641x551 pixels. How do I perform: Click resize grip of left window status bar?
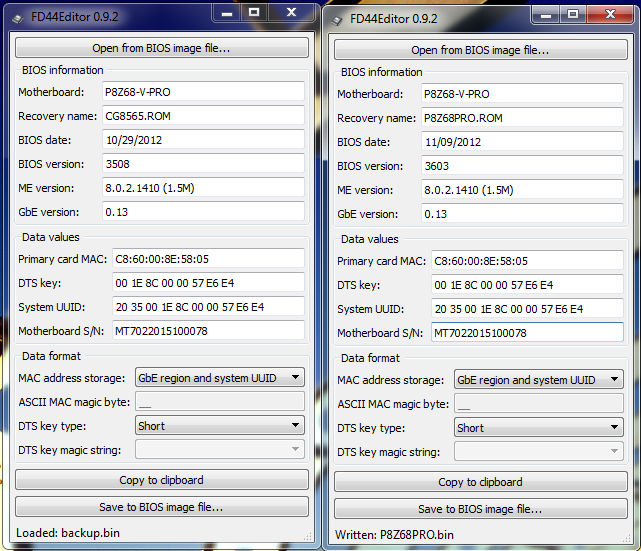point(307,537)
